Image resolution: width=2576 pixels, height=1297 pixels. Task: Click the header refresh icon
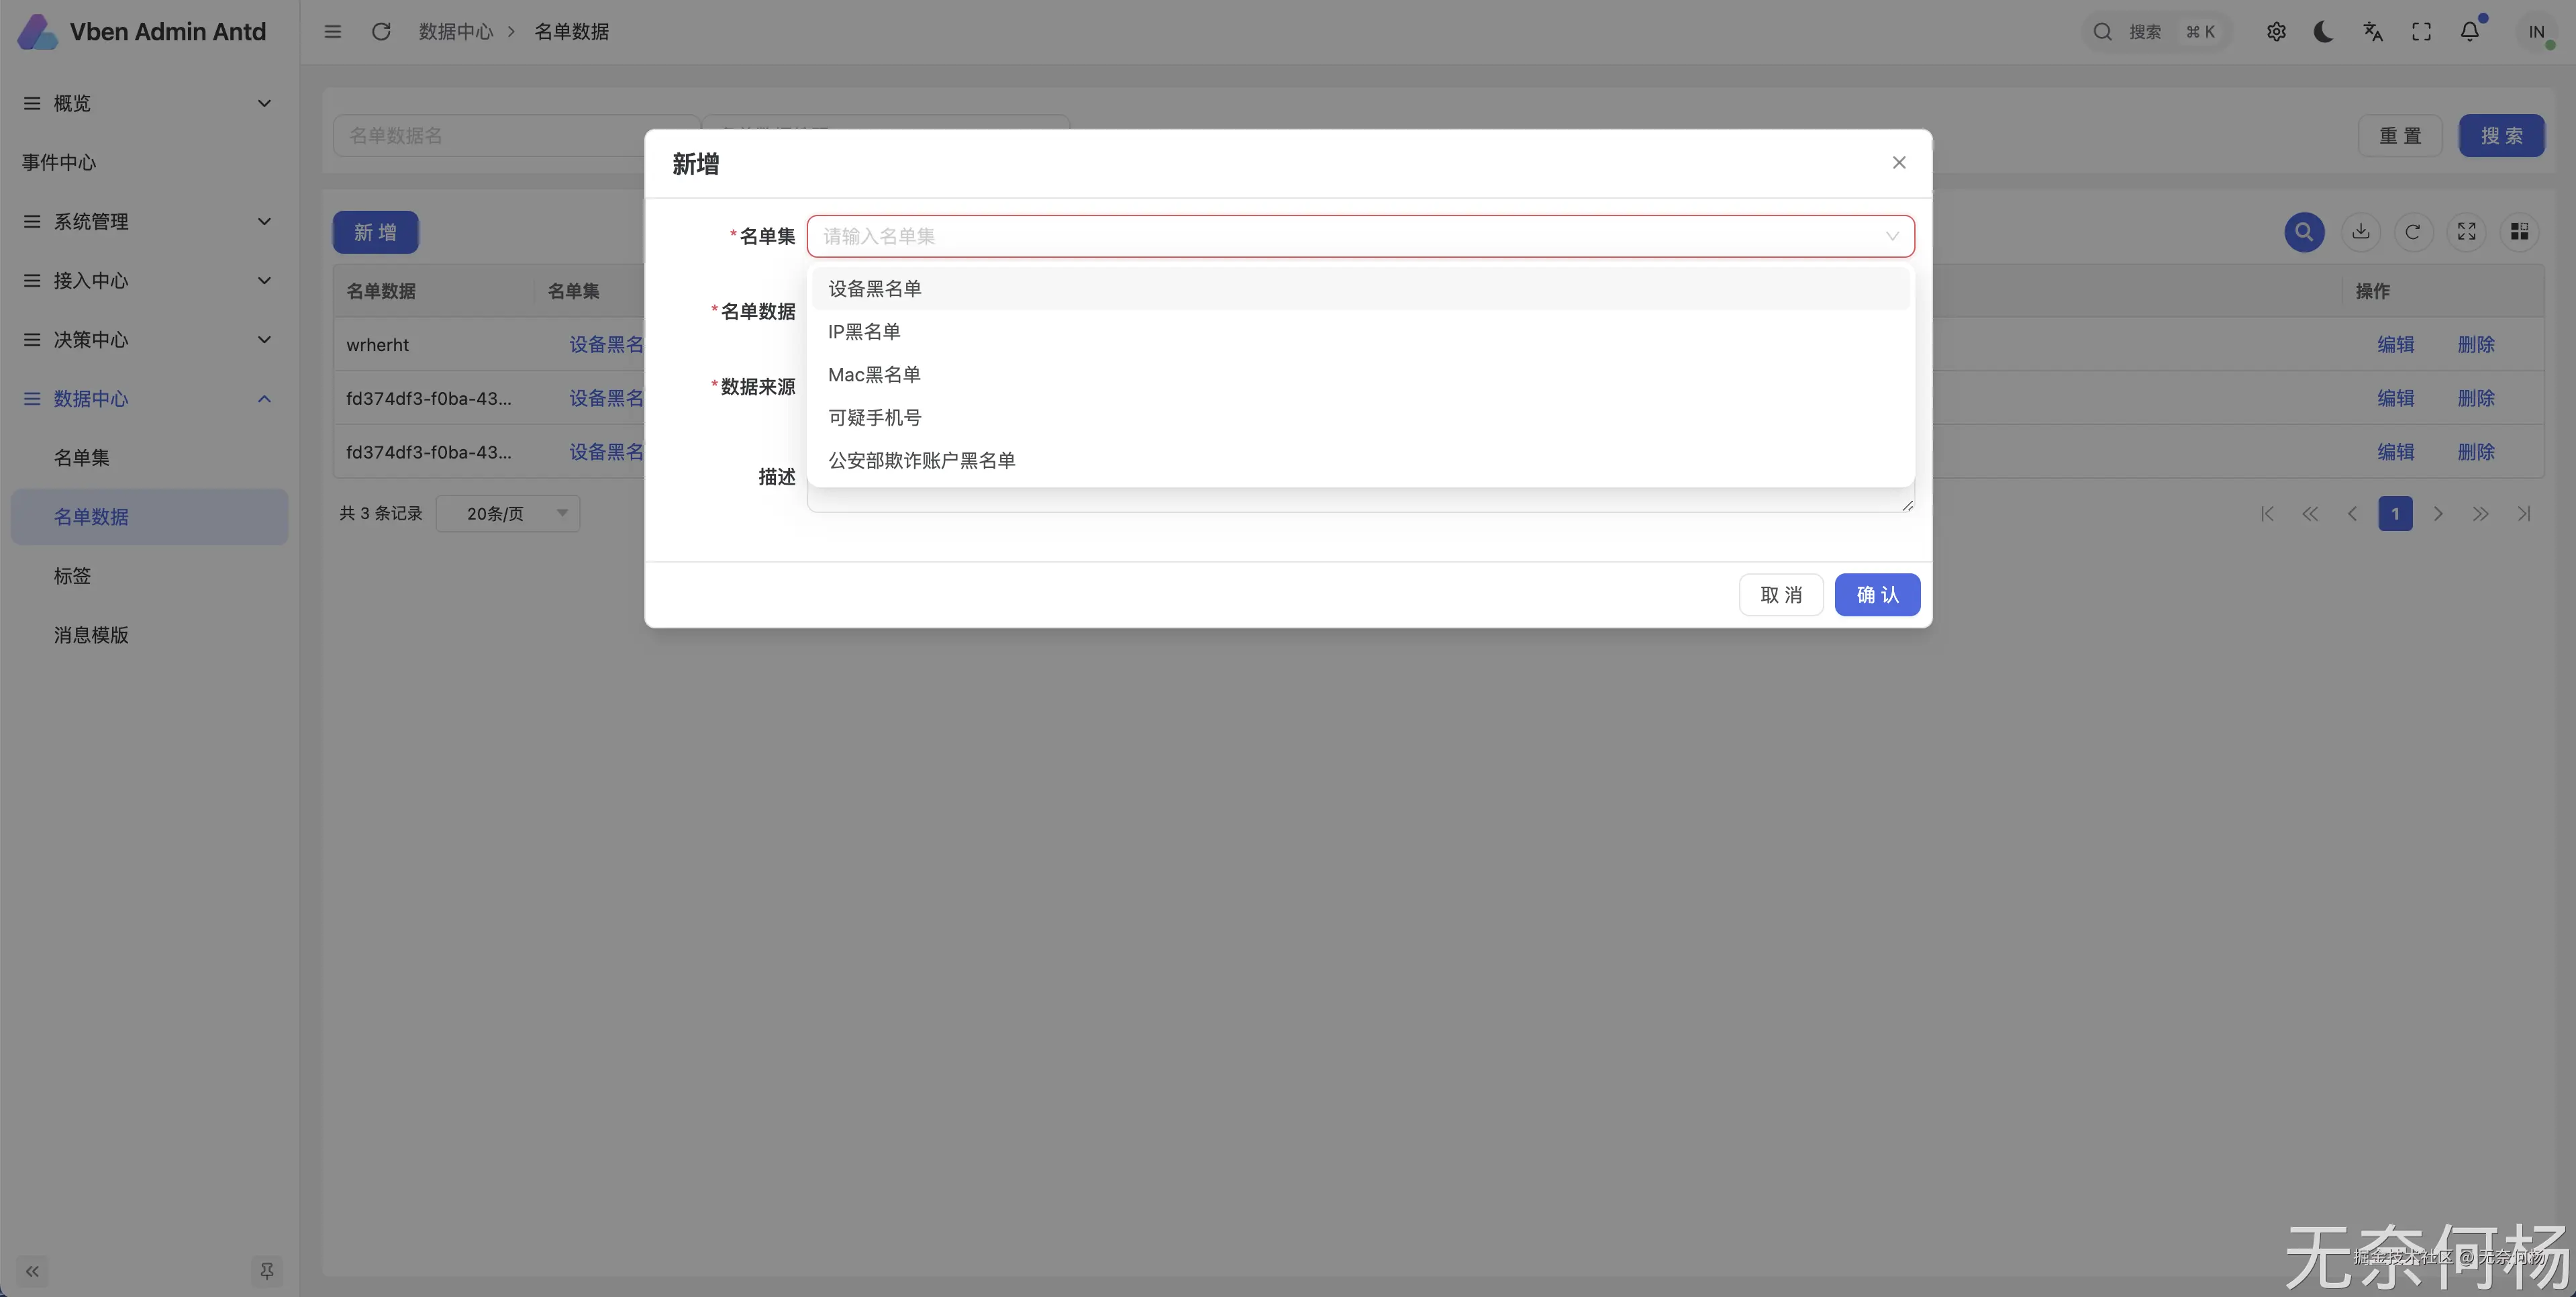coord(381,32)
